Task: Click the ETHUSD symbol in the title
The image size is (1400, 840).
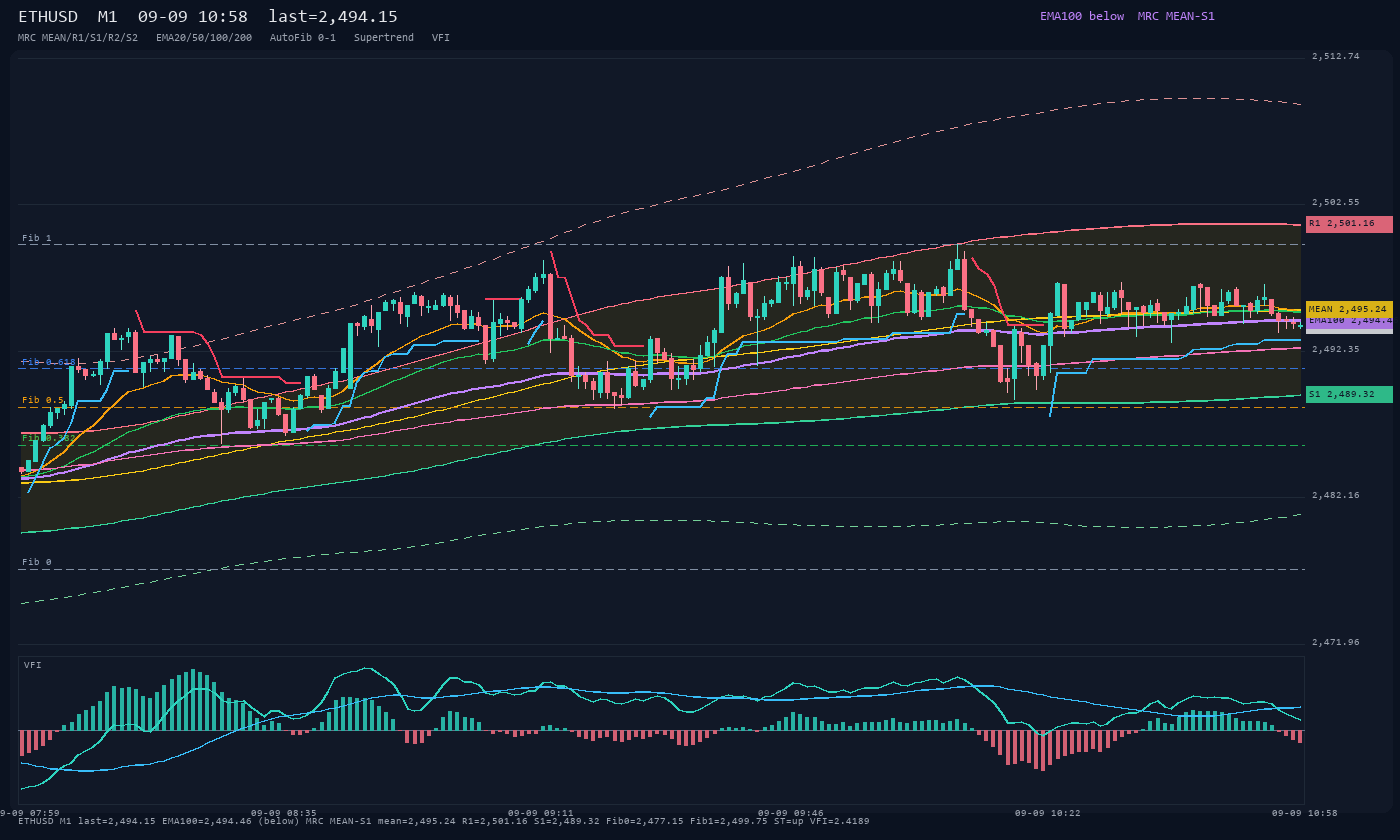Action: [48, 17]
